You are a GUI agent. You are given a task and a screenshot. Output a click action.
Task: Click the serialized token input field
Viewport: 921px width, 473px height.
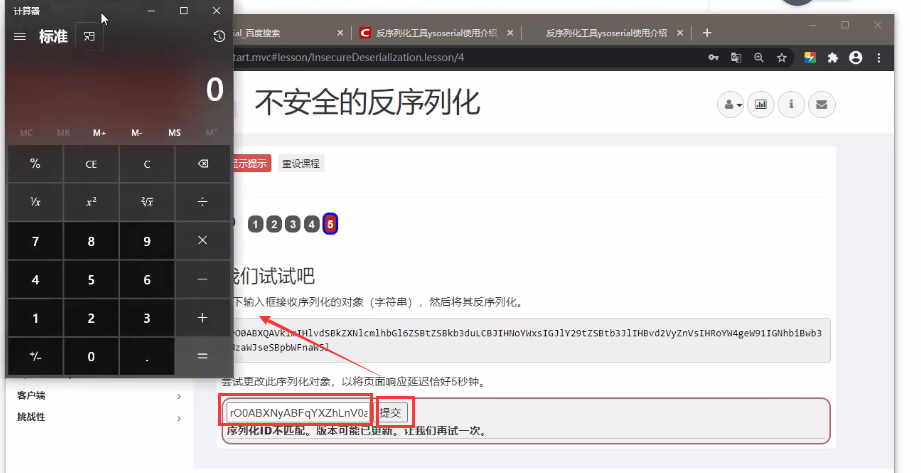[x=298, y=412]
